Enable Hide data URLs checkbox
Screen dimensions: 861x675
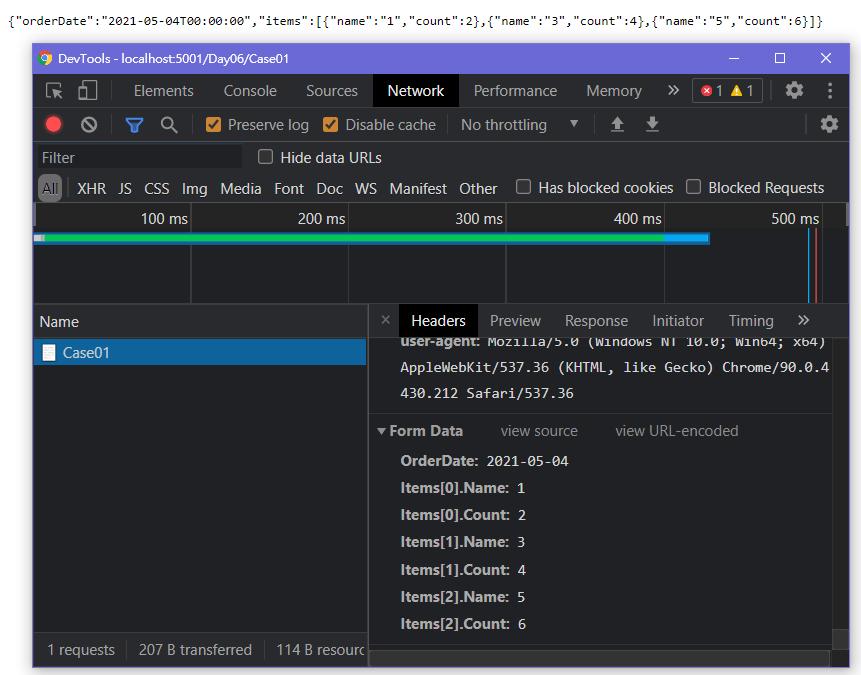pyautogui.click(x=265, y=157)
